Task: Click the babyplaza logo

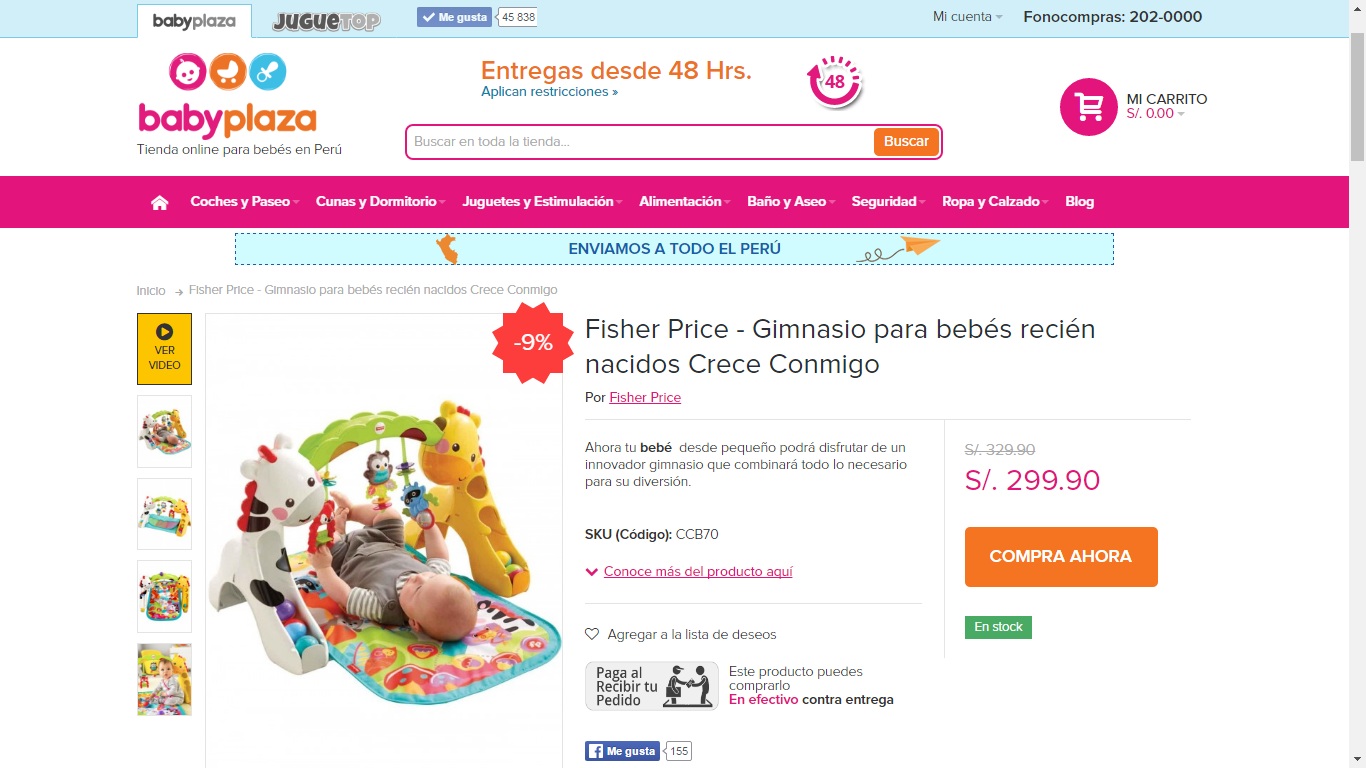Action: pos(227,96)
